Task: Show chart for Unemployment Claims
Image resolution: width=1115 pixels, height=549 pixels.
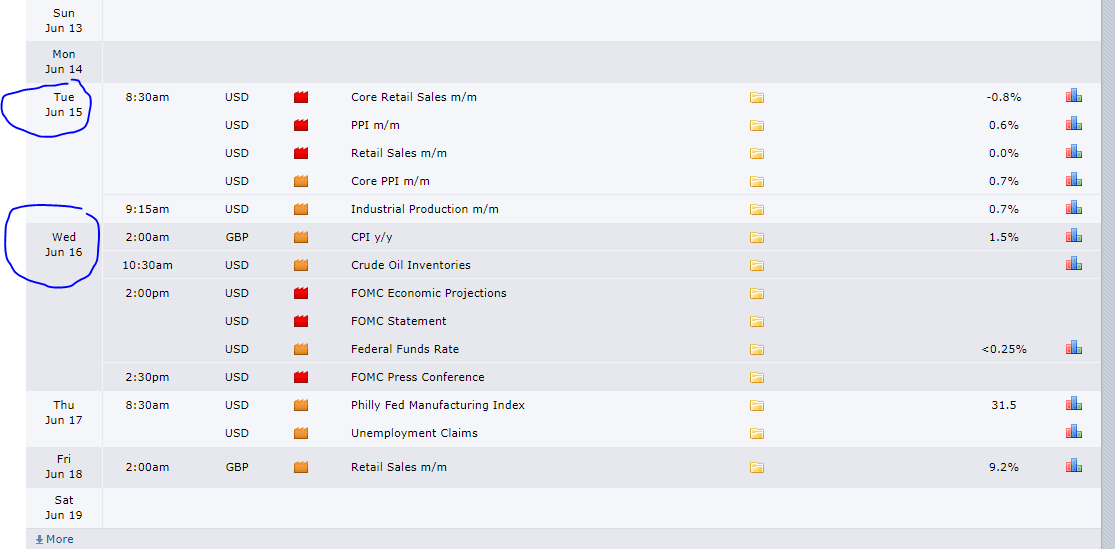Action: (1073, 432)
